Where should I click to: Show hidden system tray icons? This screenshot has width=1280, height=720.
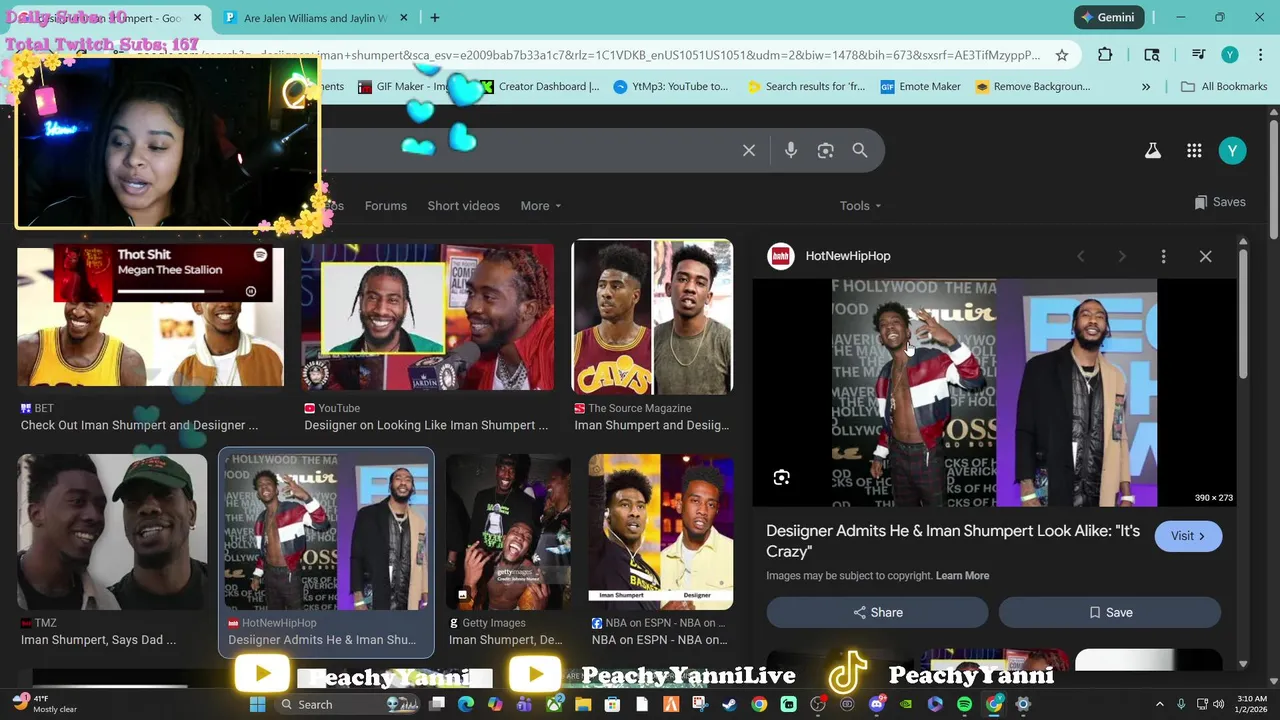(1160, 704)
